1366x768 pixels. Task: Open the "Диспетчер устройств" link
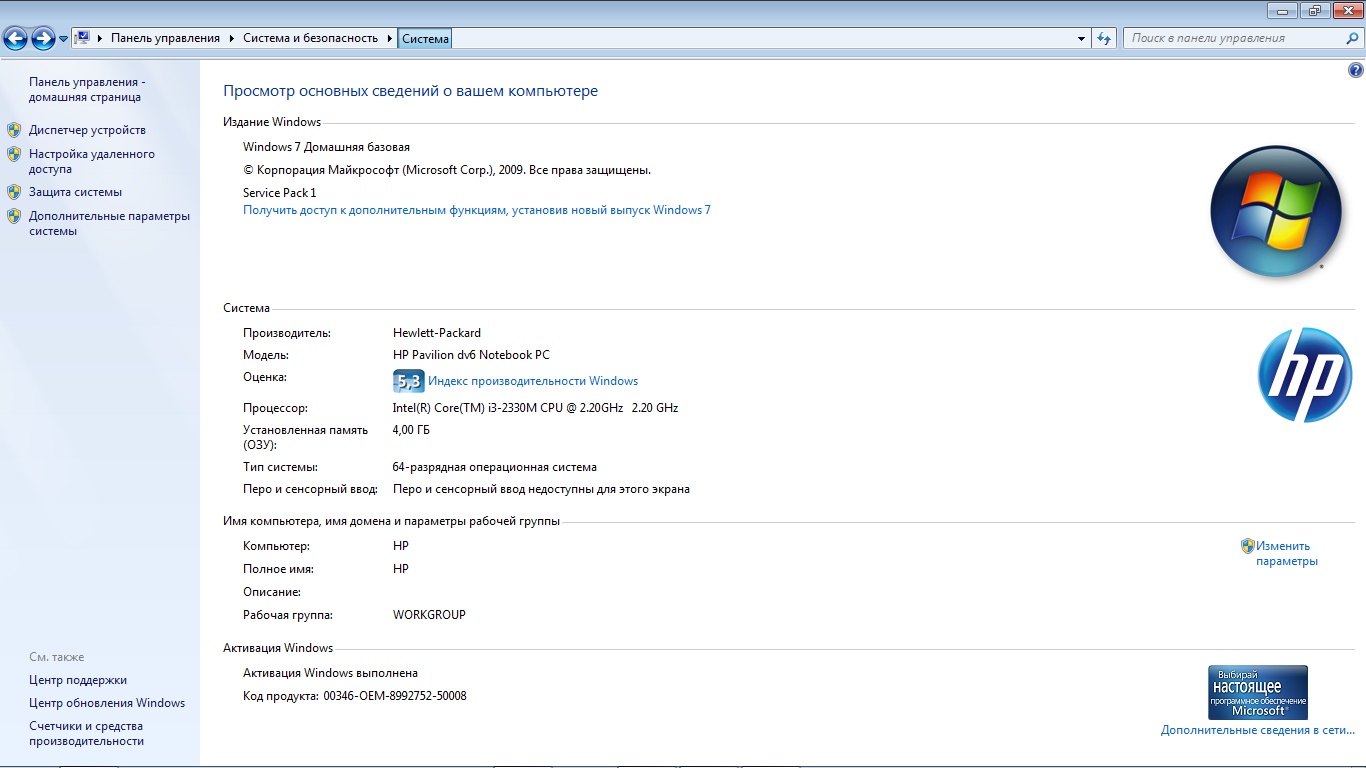click(87, 130)
